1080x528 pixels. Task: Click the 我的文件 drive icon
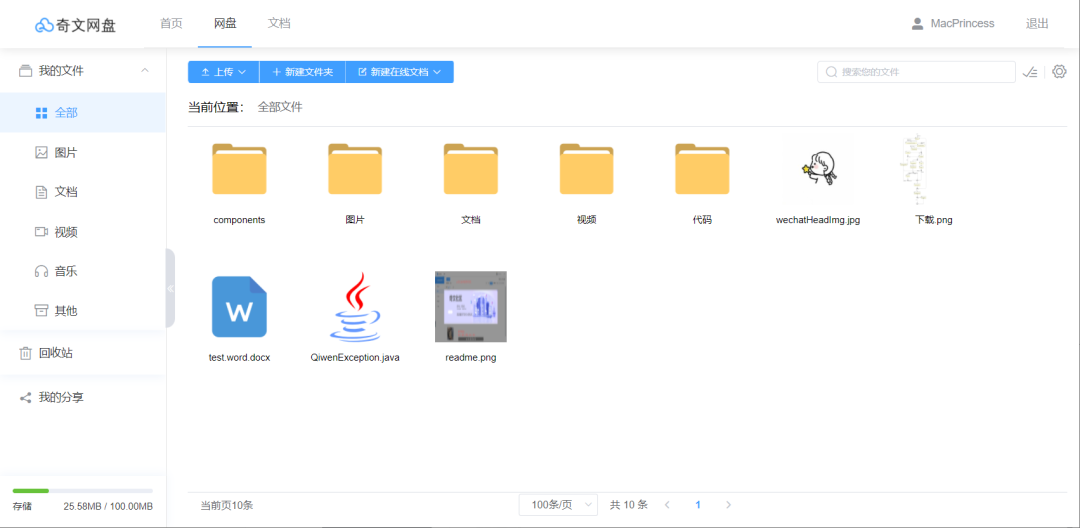point(25,70)
